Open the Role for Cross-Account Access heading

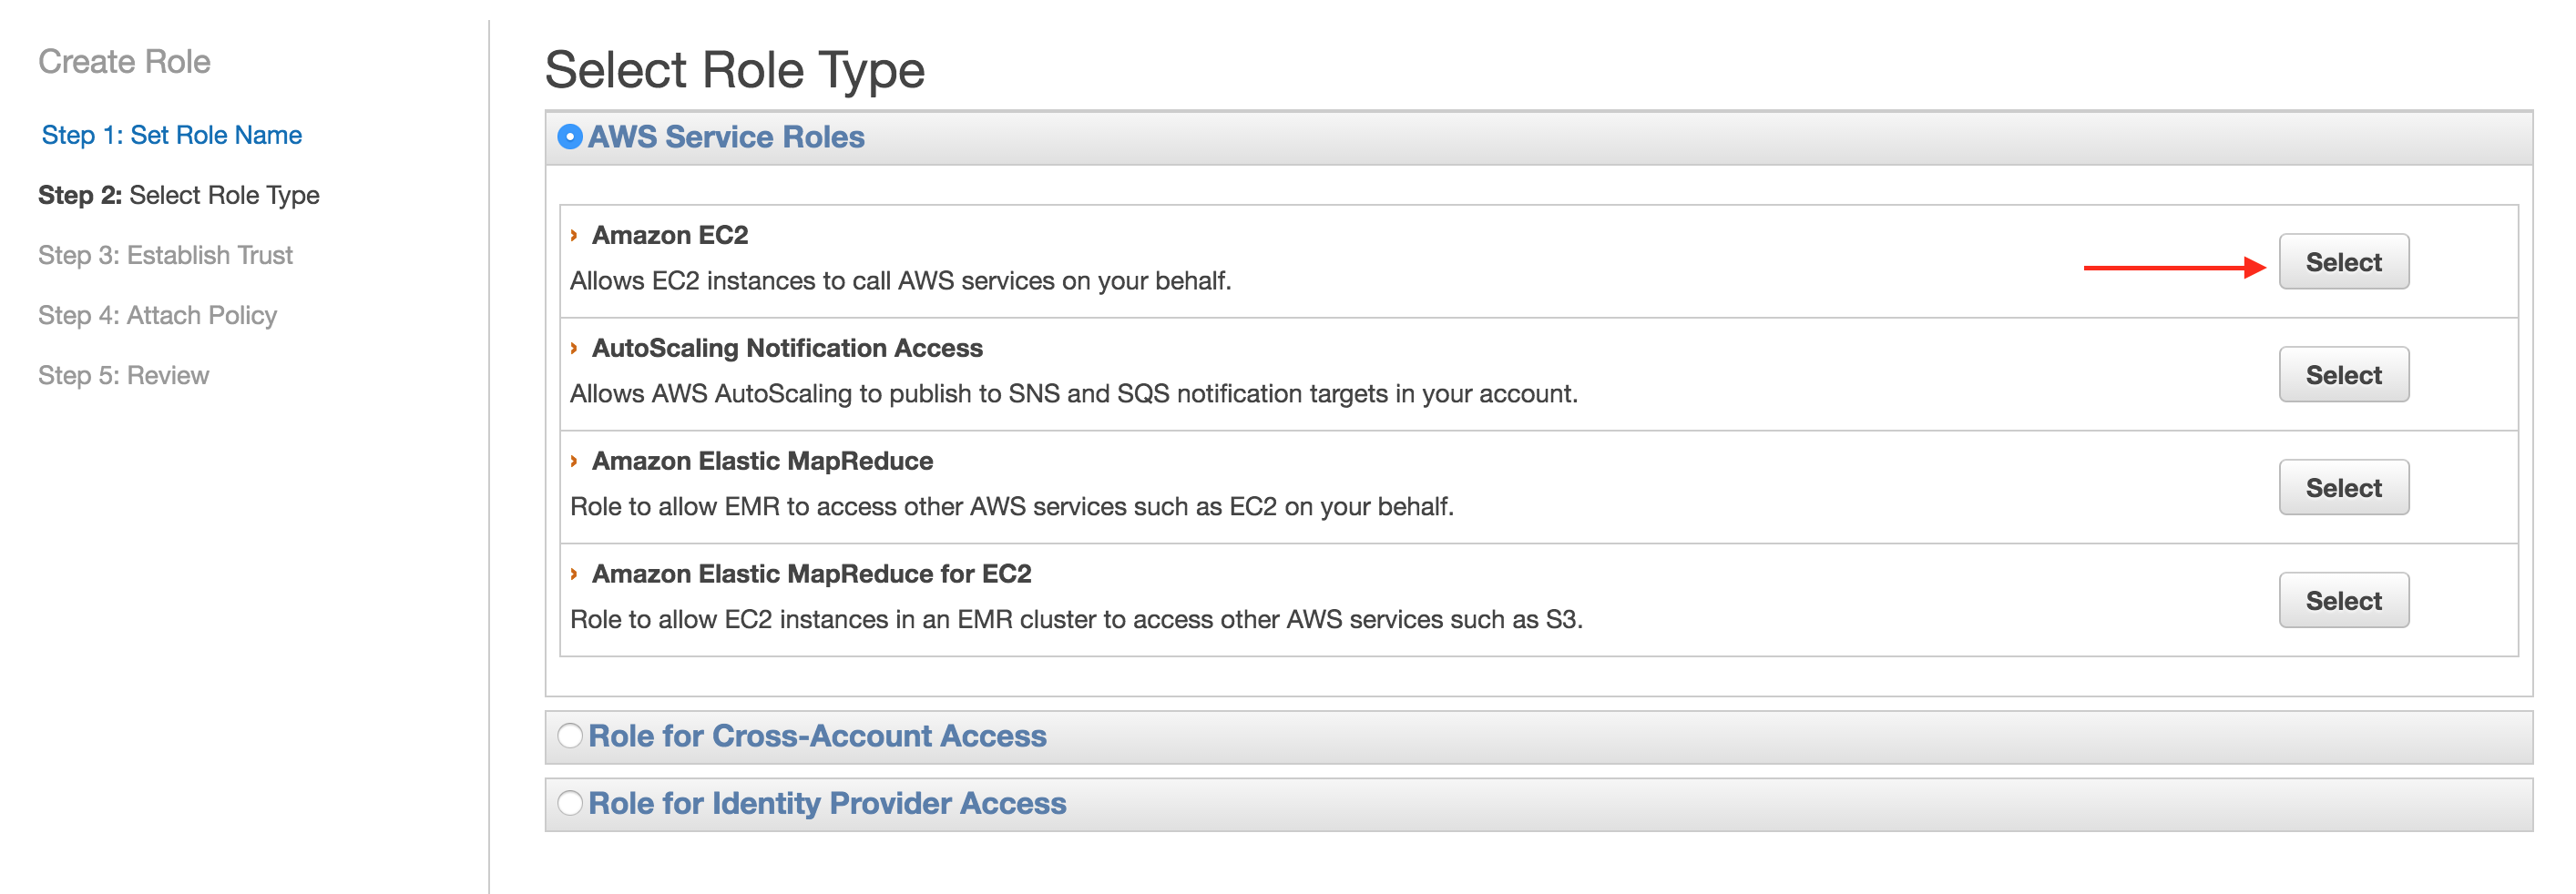(817, 736)
